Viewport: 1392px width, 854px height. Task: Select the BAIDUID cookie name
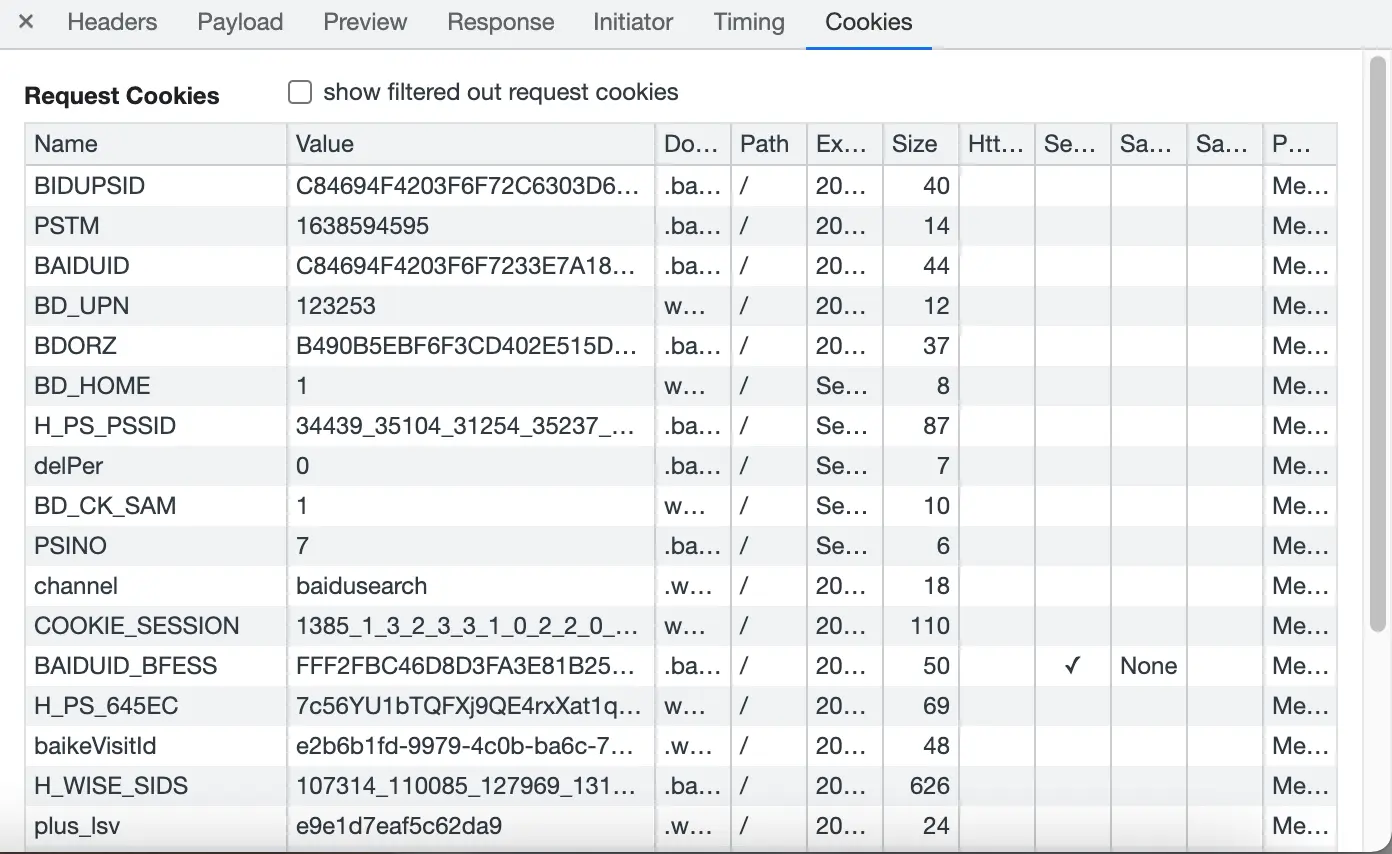pos(82,266)
